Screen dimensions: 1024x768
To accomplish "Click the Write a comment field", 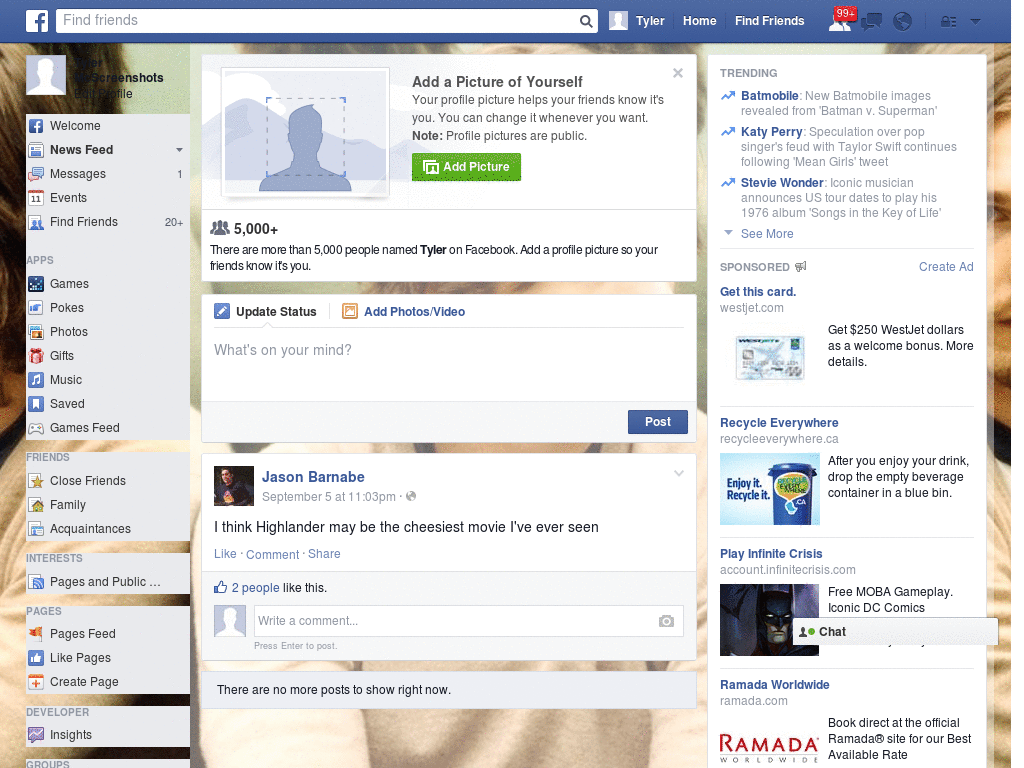I will click(456, 621).
